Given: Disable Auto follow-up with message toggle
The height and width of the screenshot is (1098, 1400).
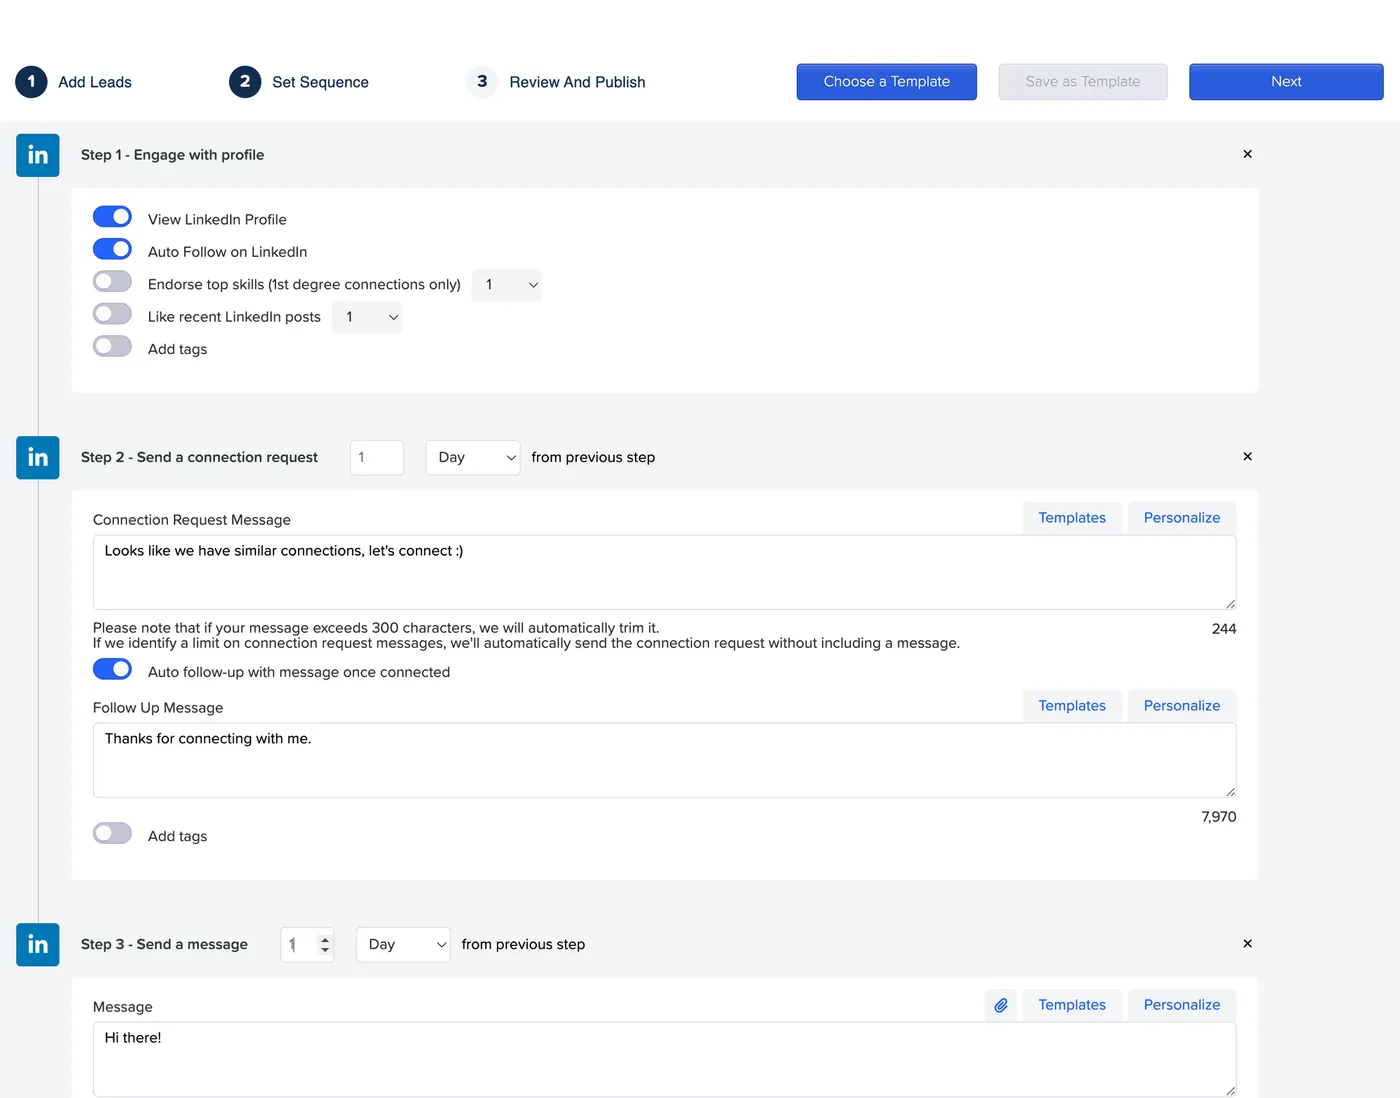Looking at the screenshot, I should (112, 669).
